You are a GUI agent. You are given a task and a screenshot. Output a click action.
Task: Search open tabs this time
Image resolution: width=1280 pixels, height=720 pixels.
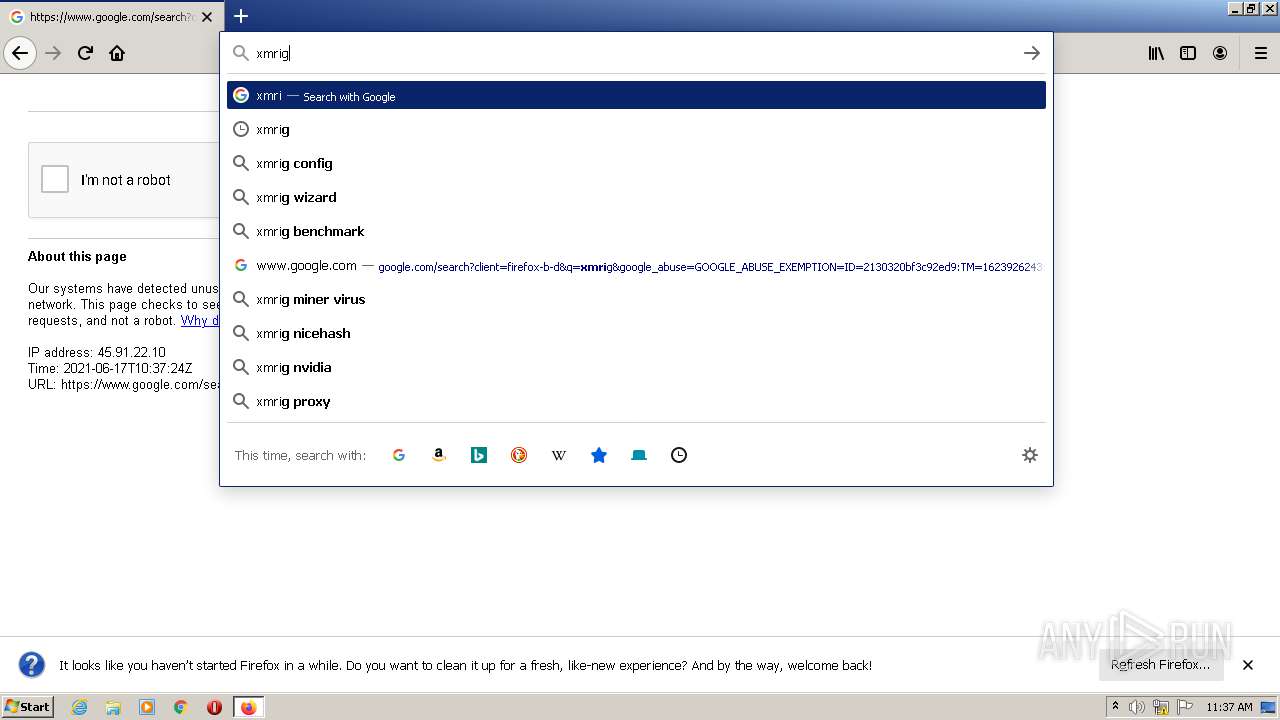(639, 455)
